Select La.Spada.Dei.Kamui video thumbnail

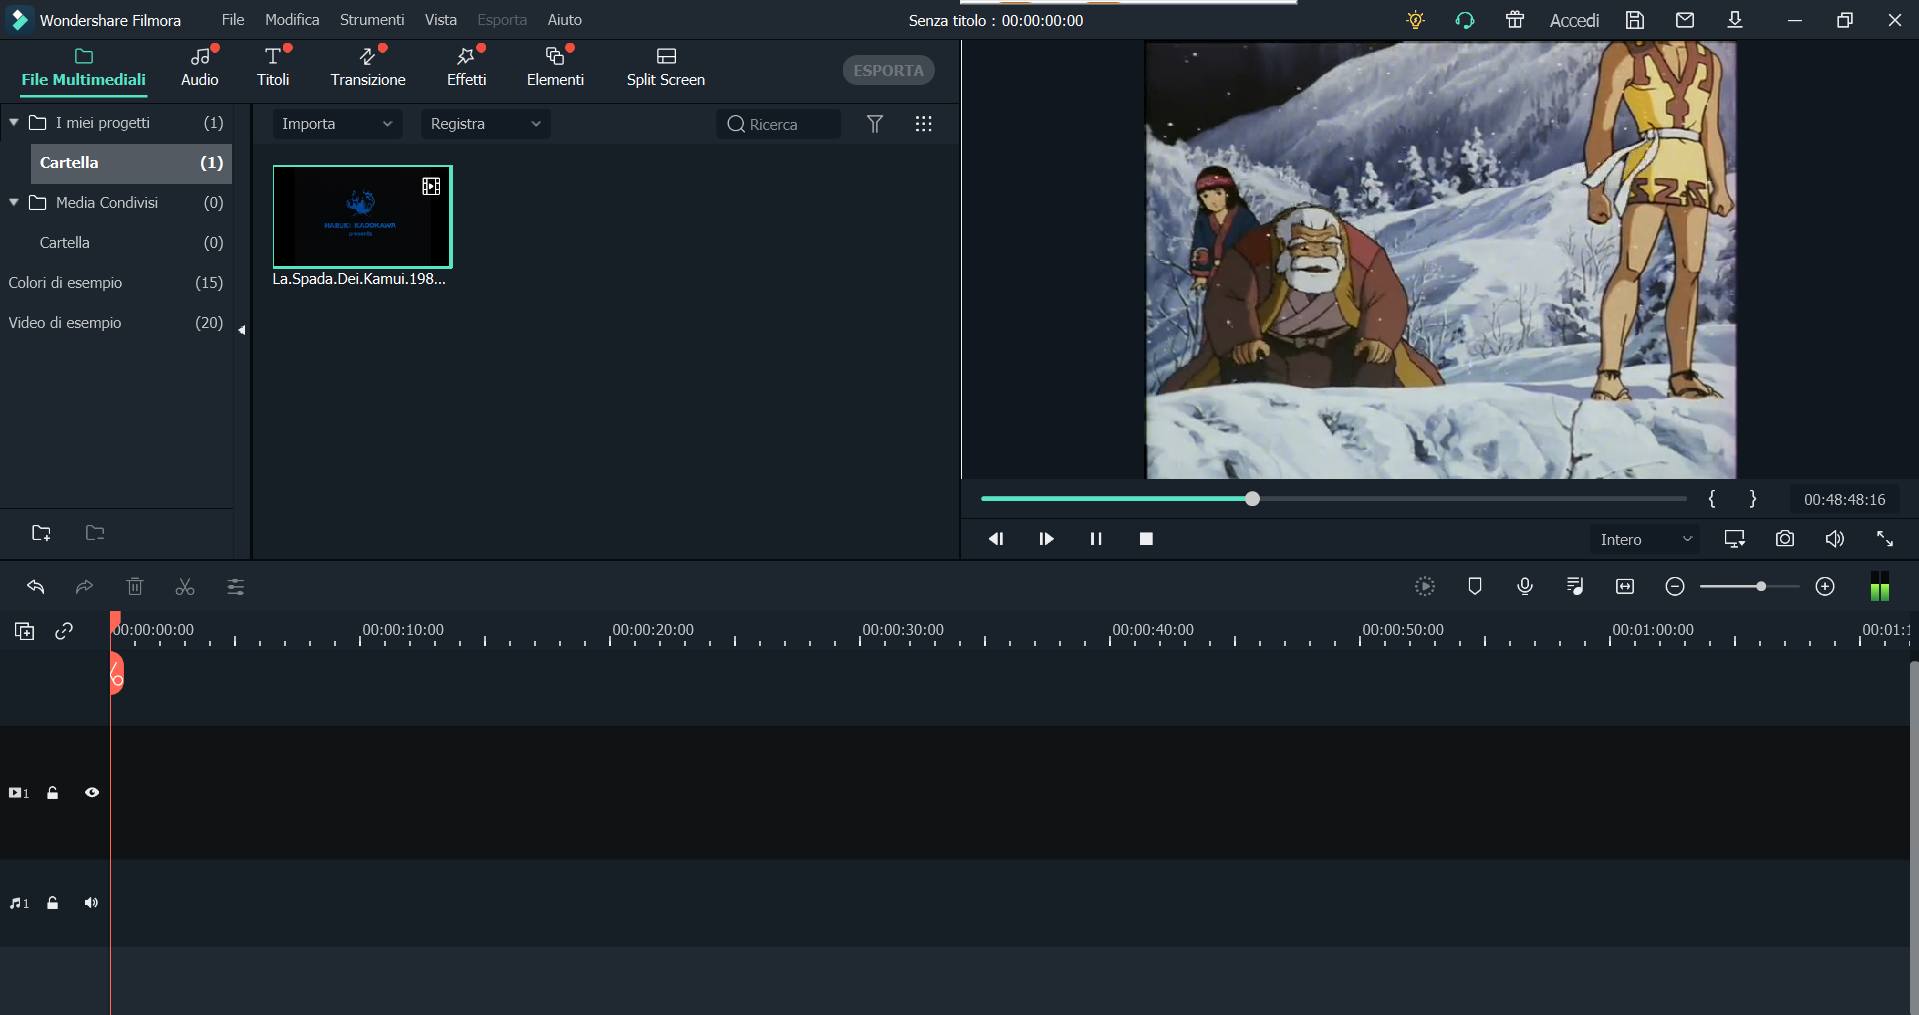(x=362, y=217)
